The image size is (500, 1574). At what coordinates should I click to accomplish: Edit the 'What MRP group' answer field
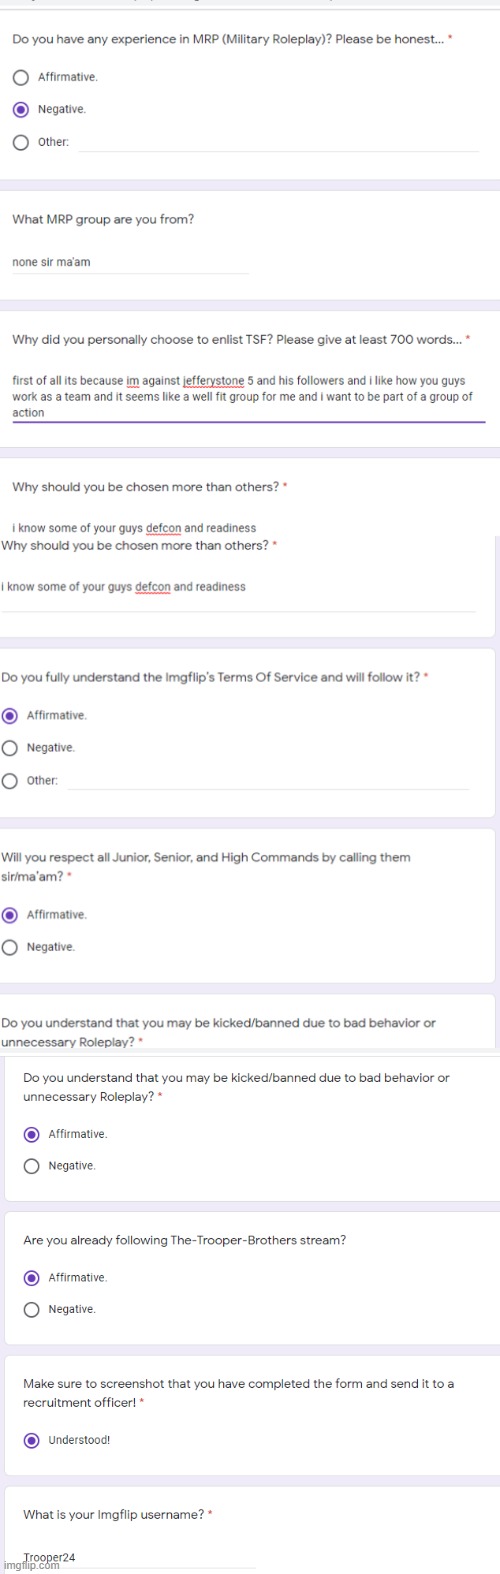point(130,262)
